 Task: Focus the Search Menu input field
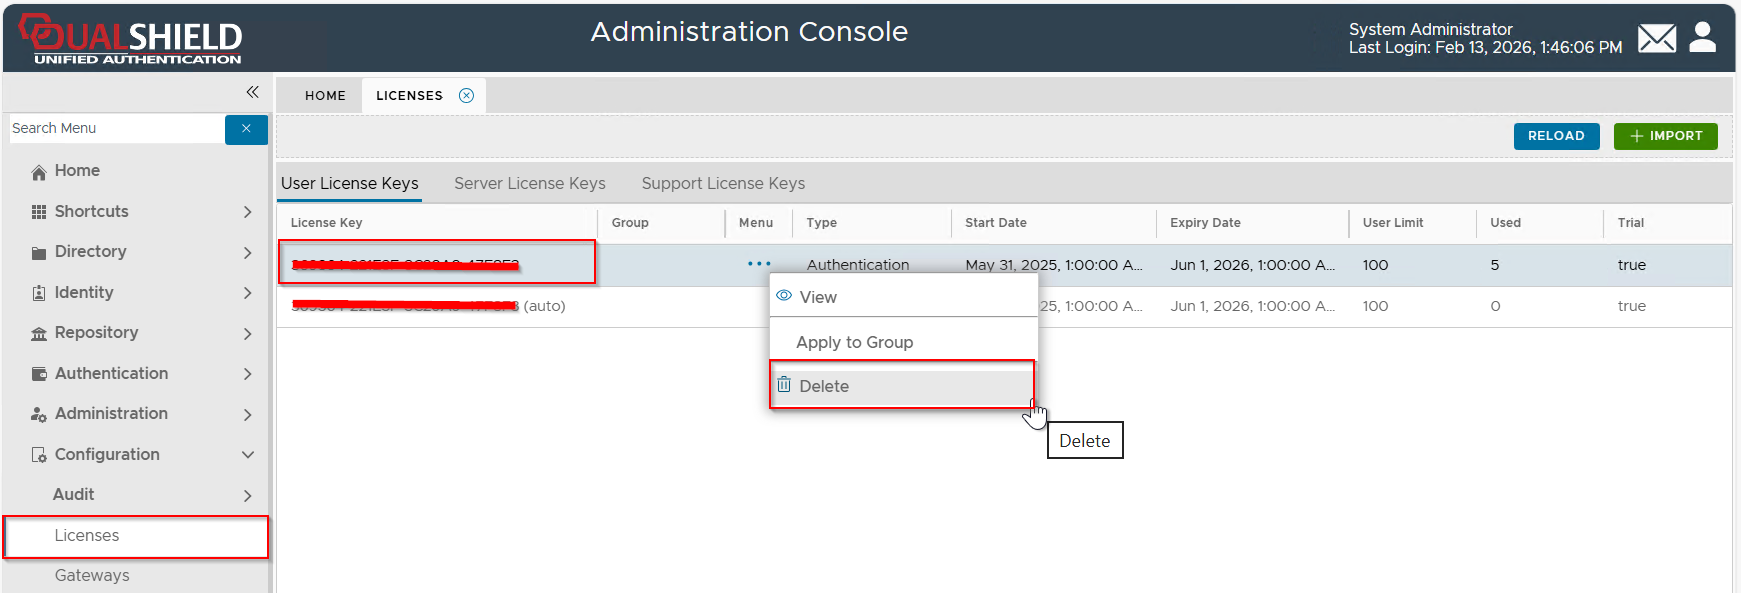coord(115,129)
